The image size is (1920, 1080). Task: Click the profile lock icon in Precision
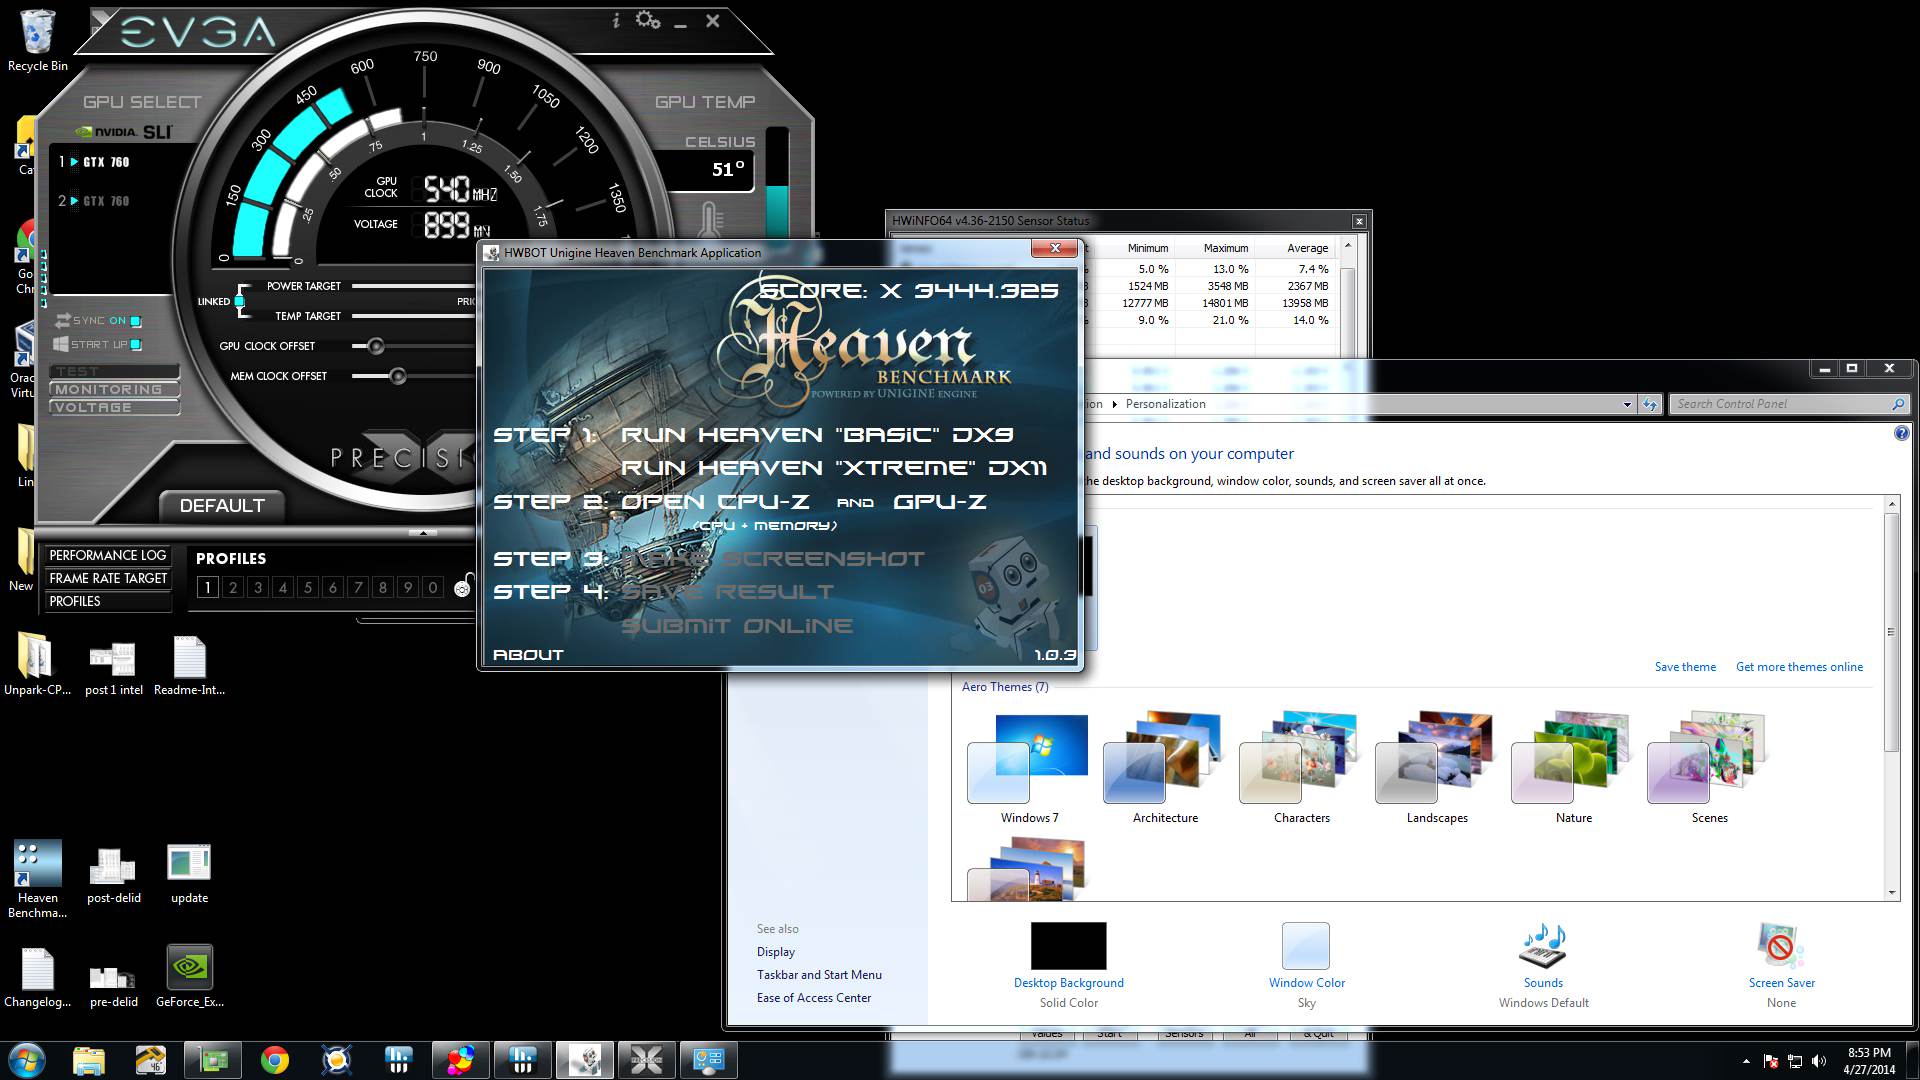point(463,586)
